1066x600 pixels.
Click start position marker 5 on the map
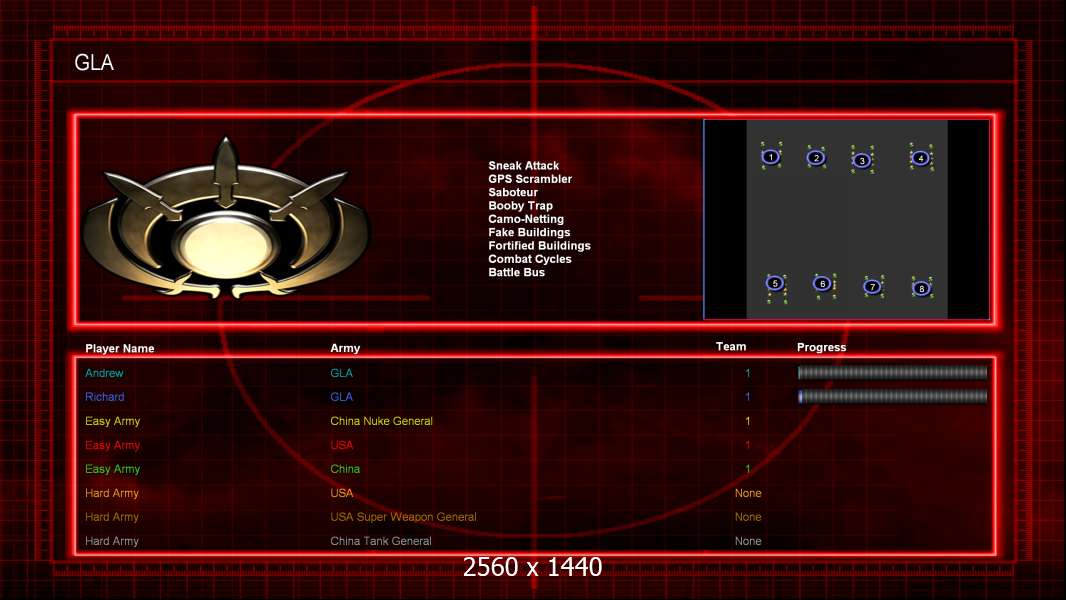pyautogui.click(x=774, y=283)
